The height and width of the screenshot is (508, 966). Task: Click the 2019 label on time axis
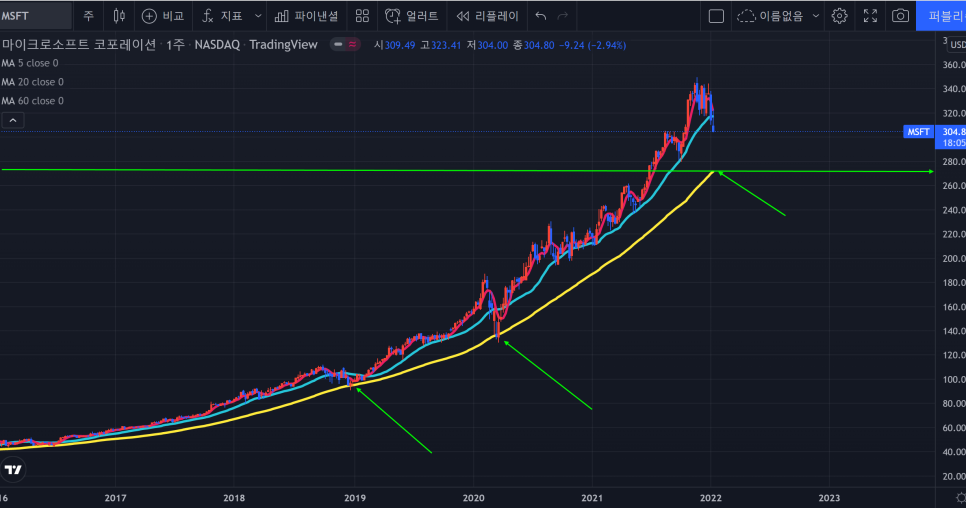(354, 498)
